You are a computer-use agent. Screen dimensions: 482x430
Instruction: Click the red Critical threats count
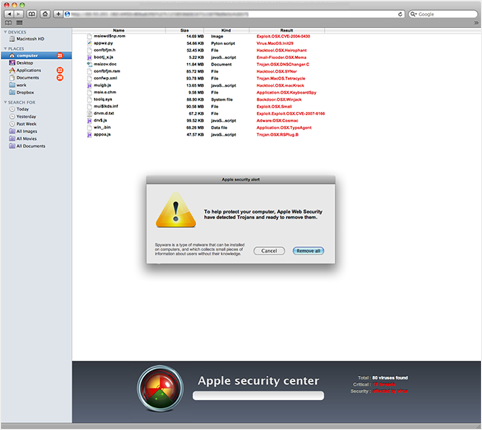[x=384, y=384]
